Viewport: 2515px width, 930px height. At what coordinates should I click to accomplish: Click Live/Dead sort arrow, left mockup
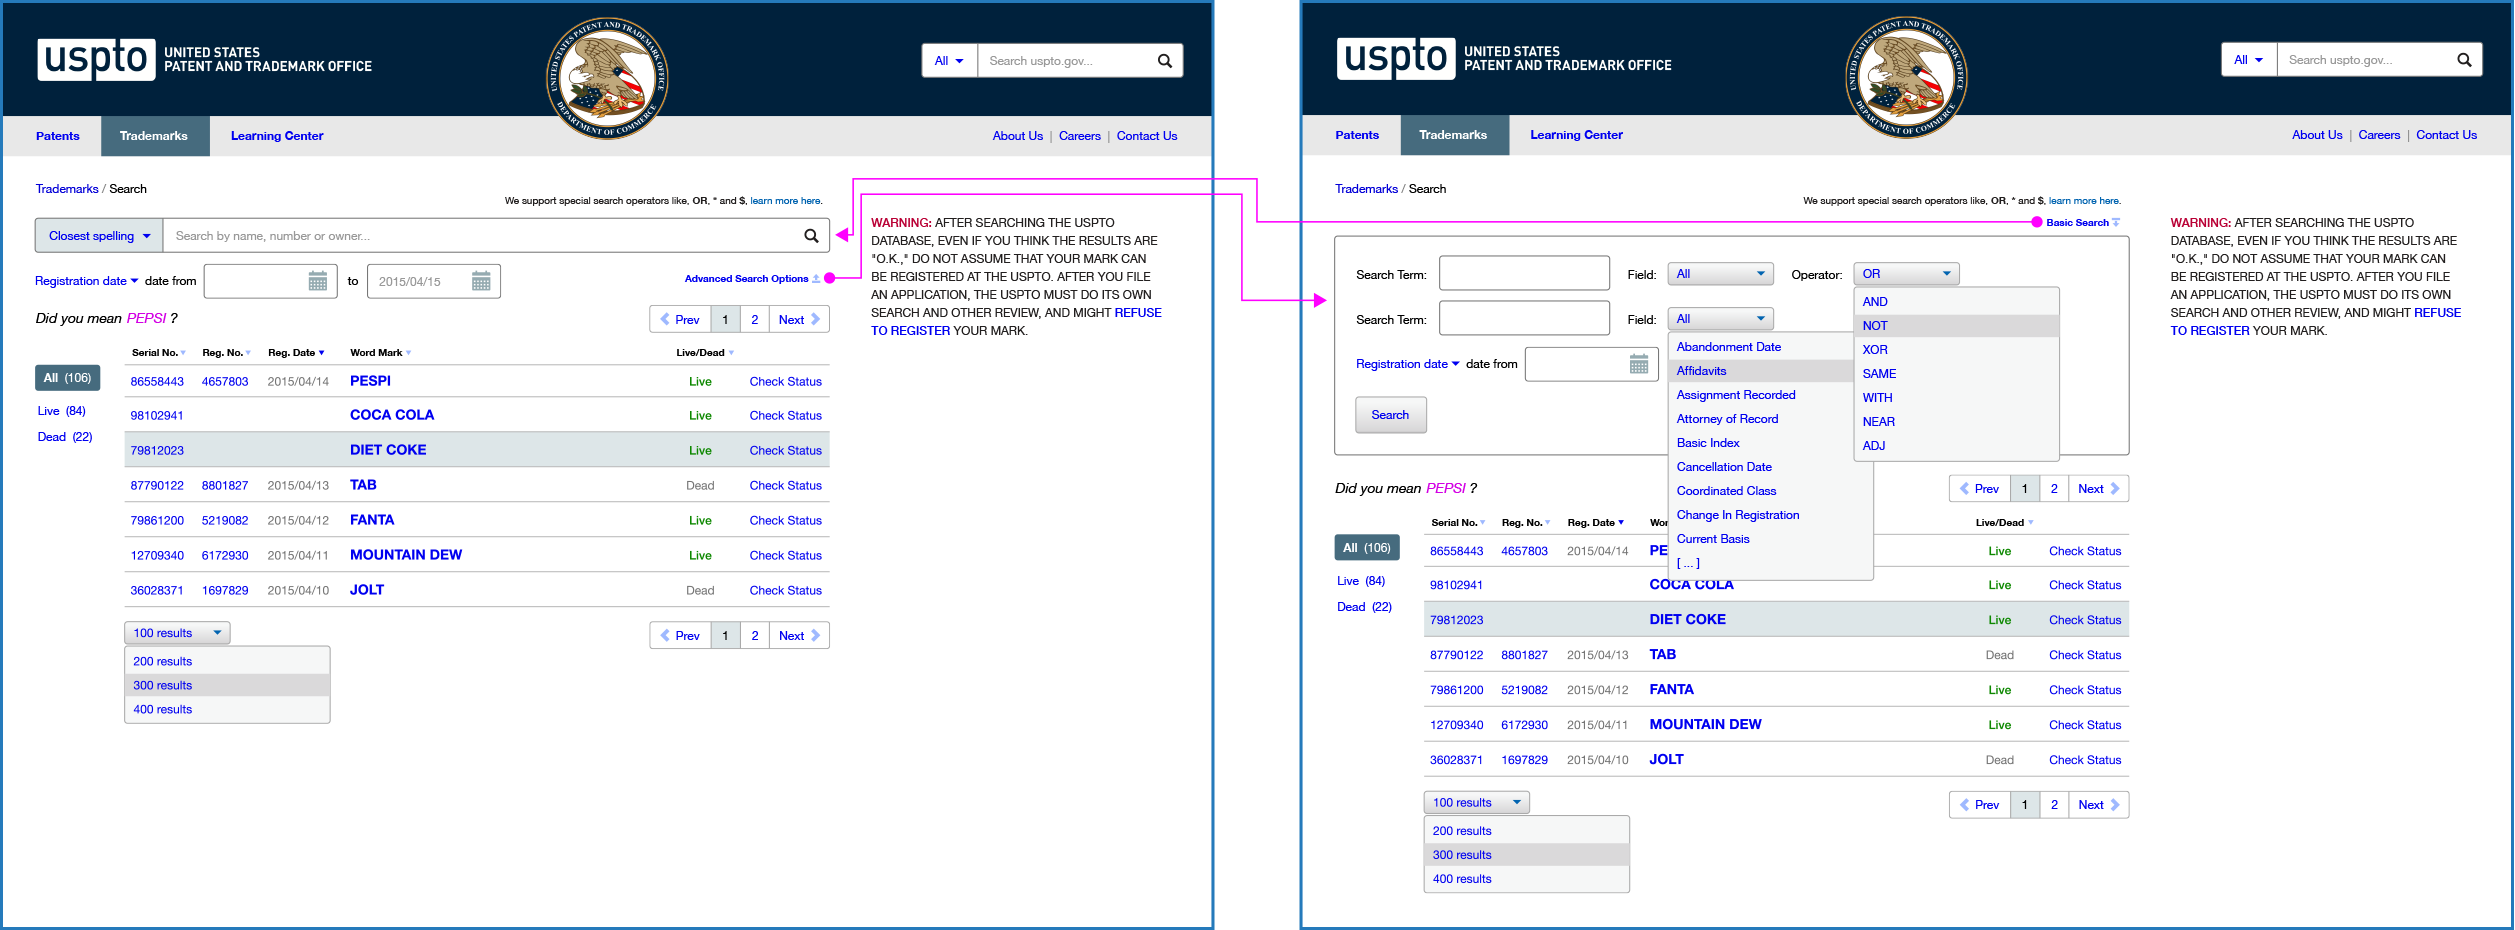(x=731, y=353)
